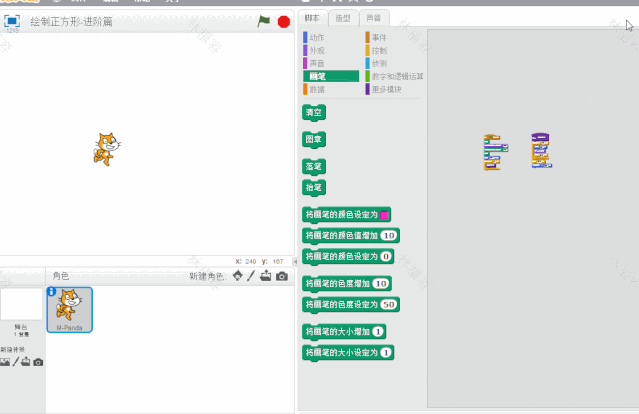
Task: Switch to the 造型 (Costumes) tab
Action: click(342, 18)
